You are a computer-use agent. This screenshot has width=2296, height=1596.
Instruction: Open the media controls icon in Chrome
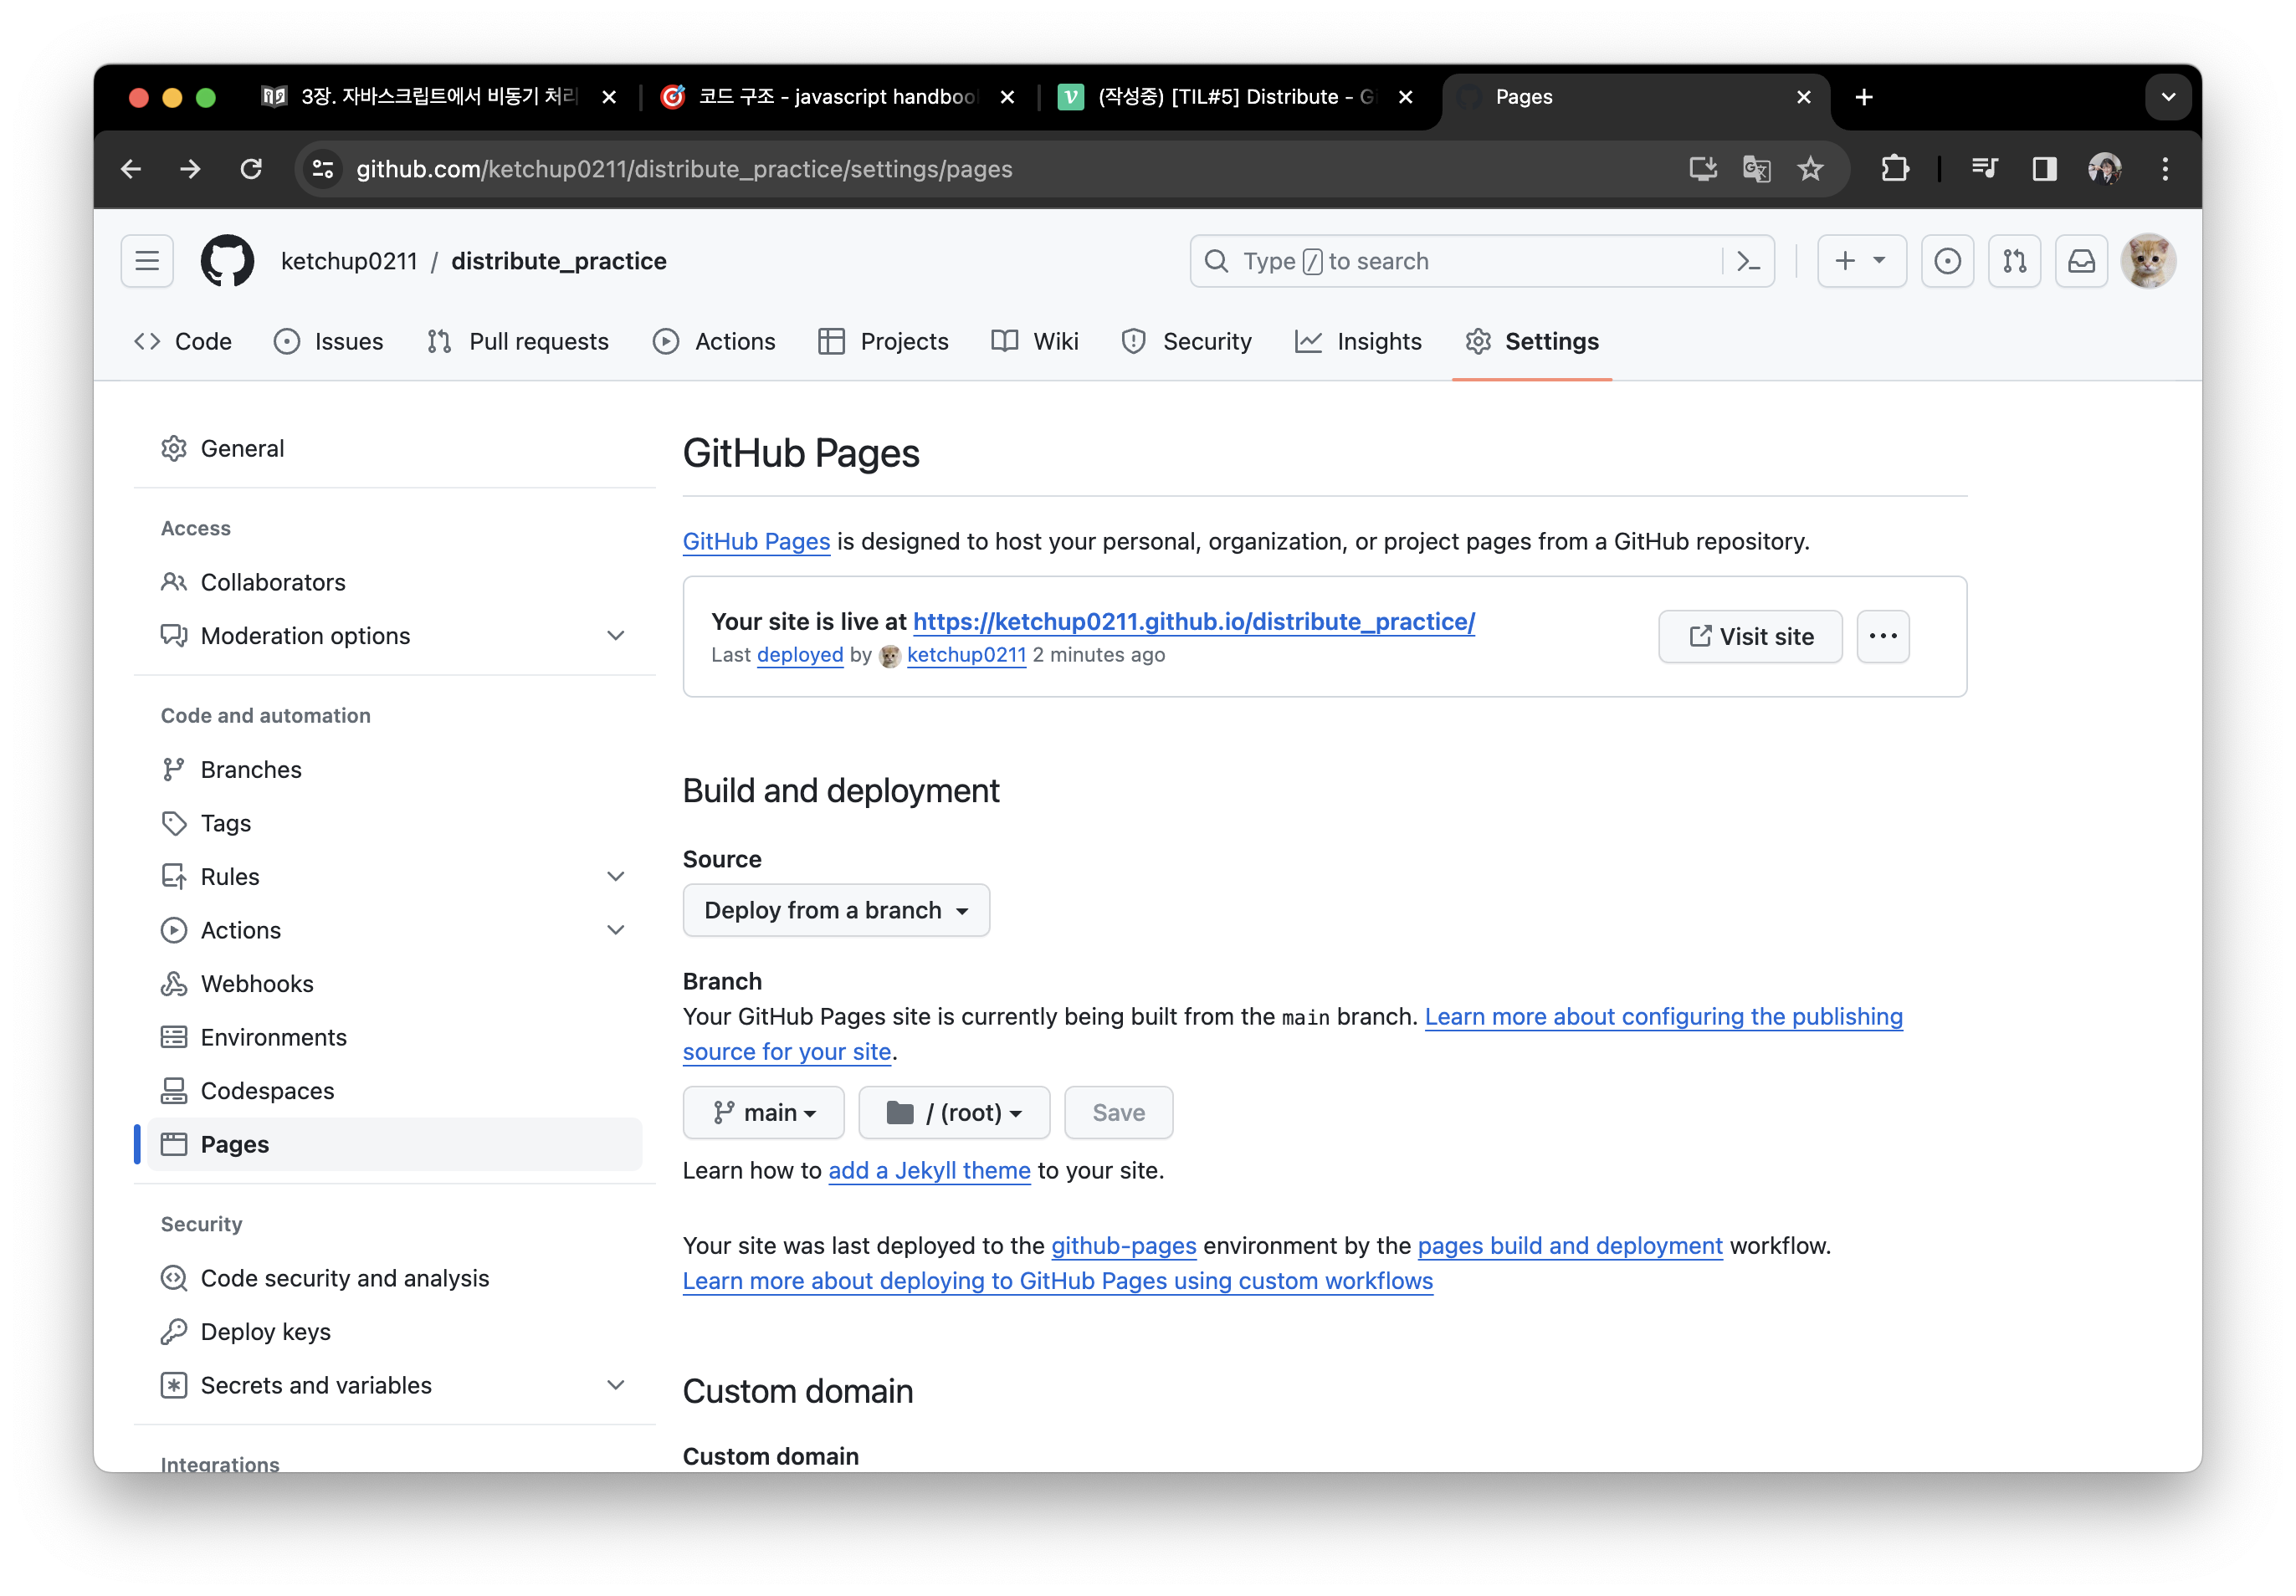[x=1984, y=169]
